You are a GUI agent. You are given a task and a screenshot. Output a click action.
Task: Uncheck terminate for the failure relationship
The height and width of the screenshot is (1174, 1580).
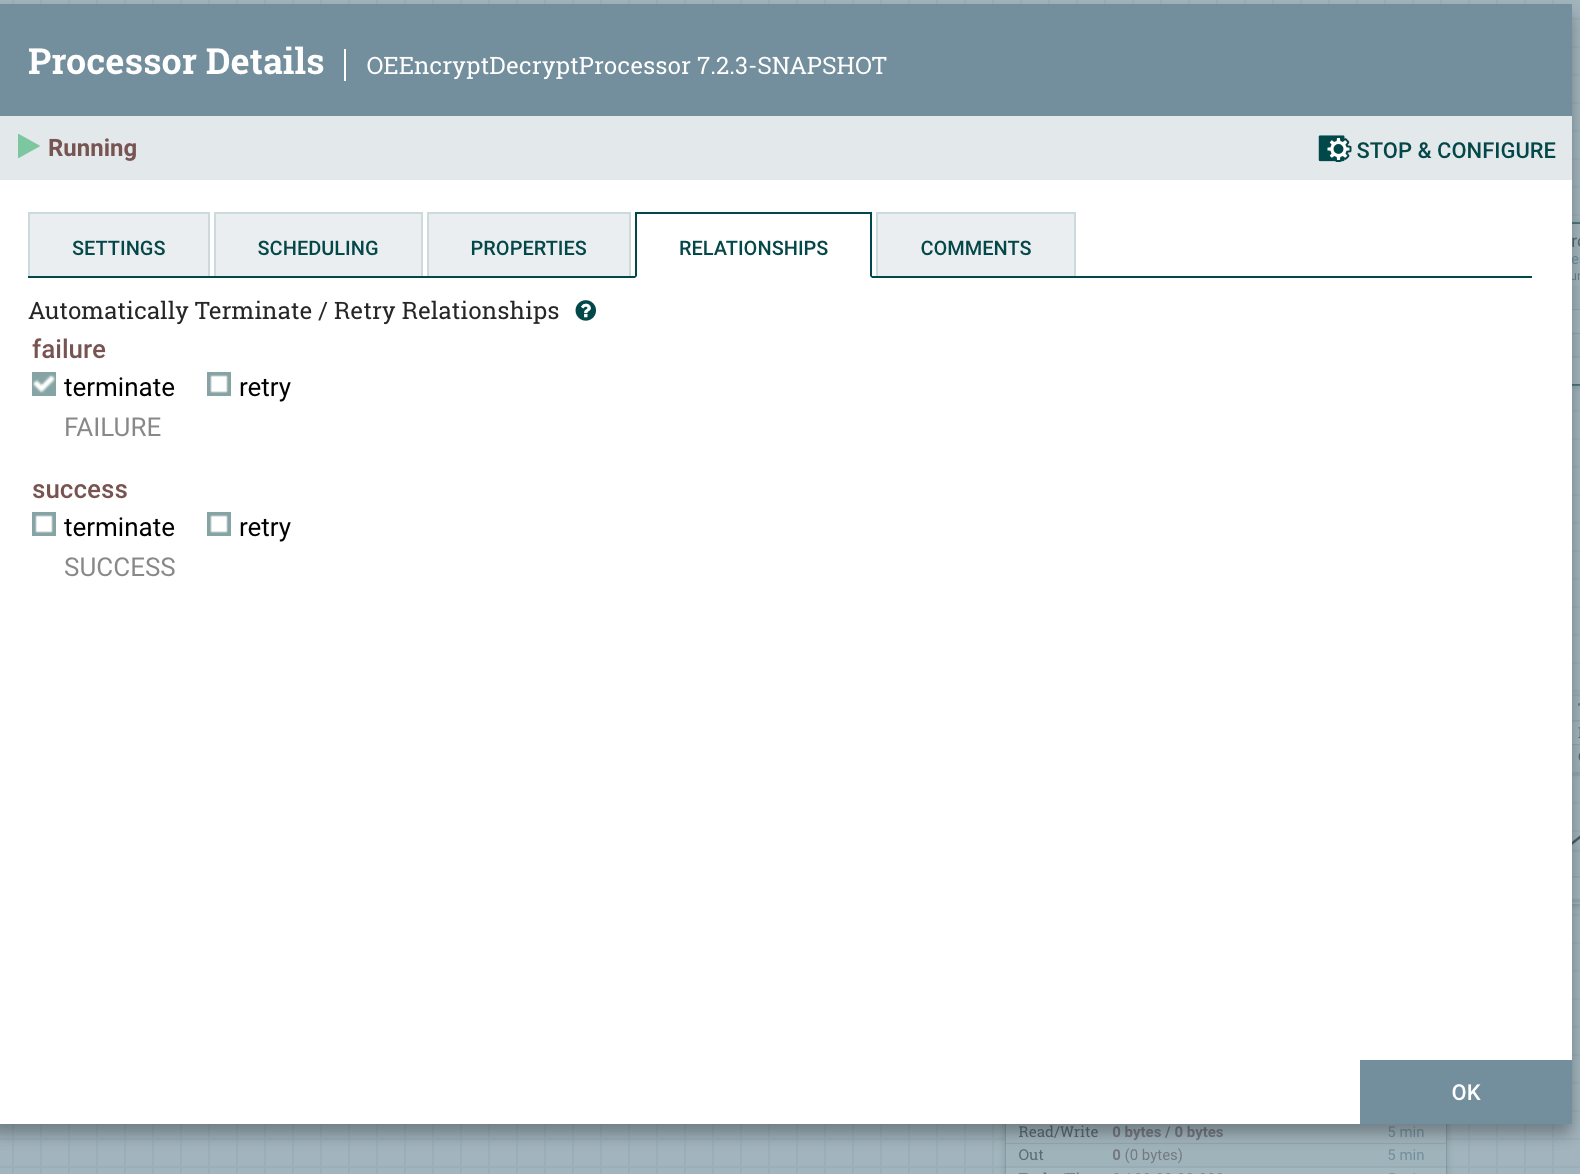(44, 385)
